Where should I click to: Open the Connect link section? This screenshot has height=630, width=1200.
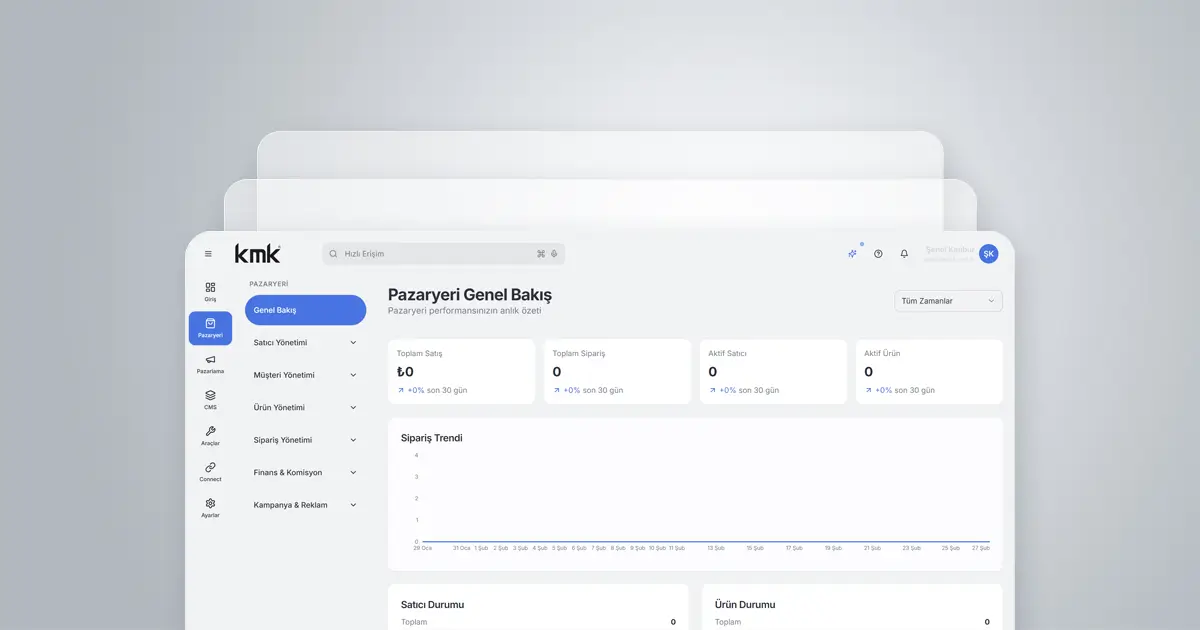(x=210, y=472)
